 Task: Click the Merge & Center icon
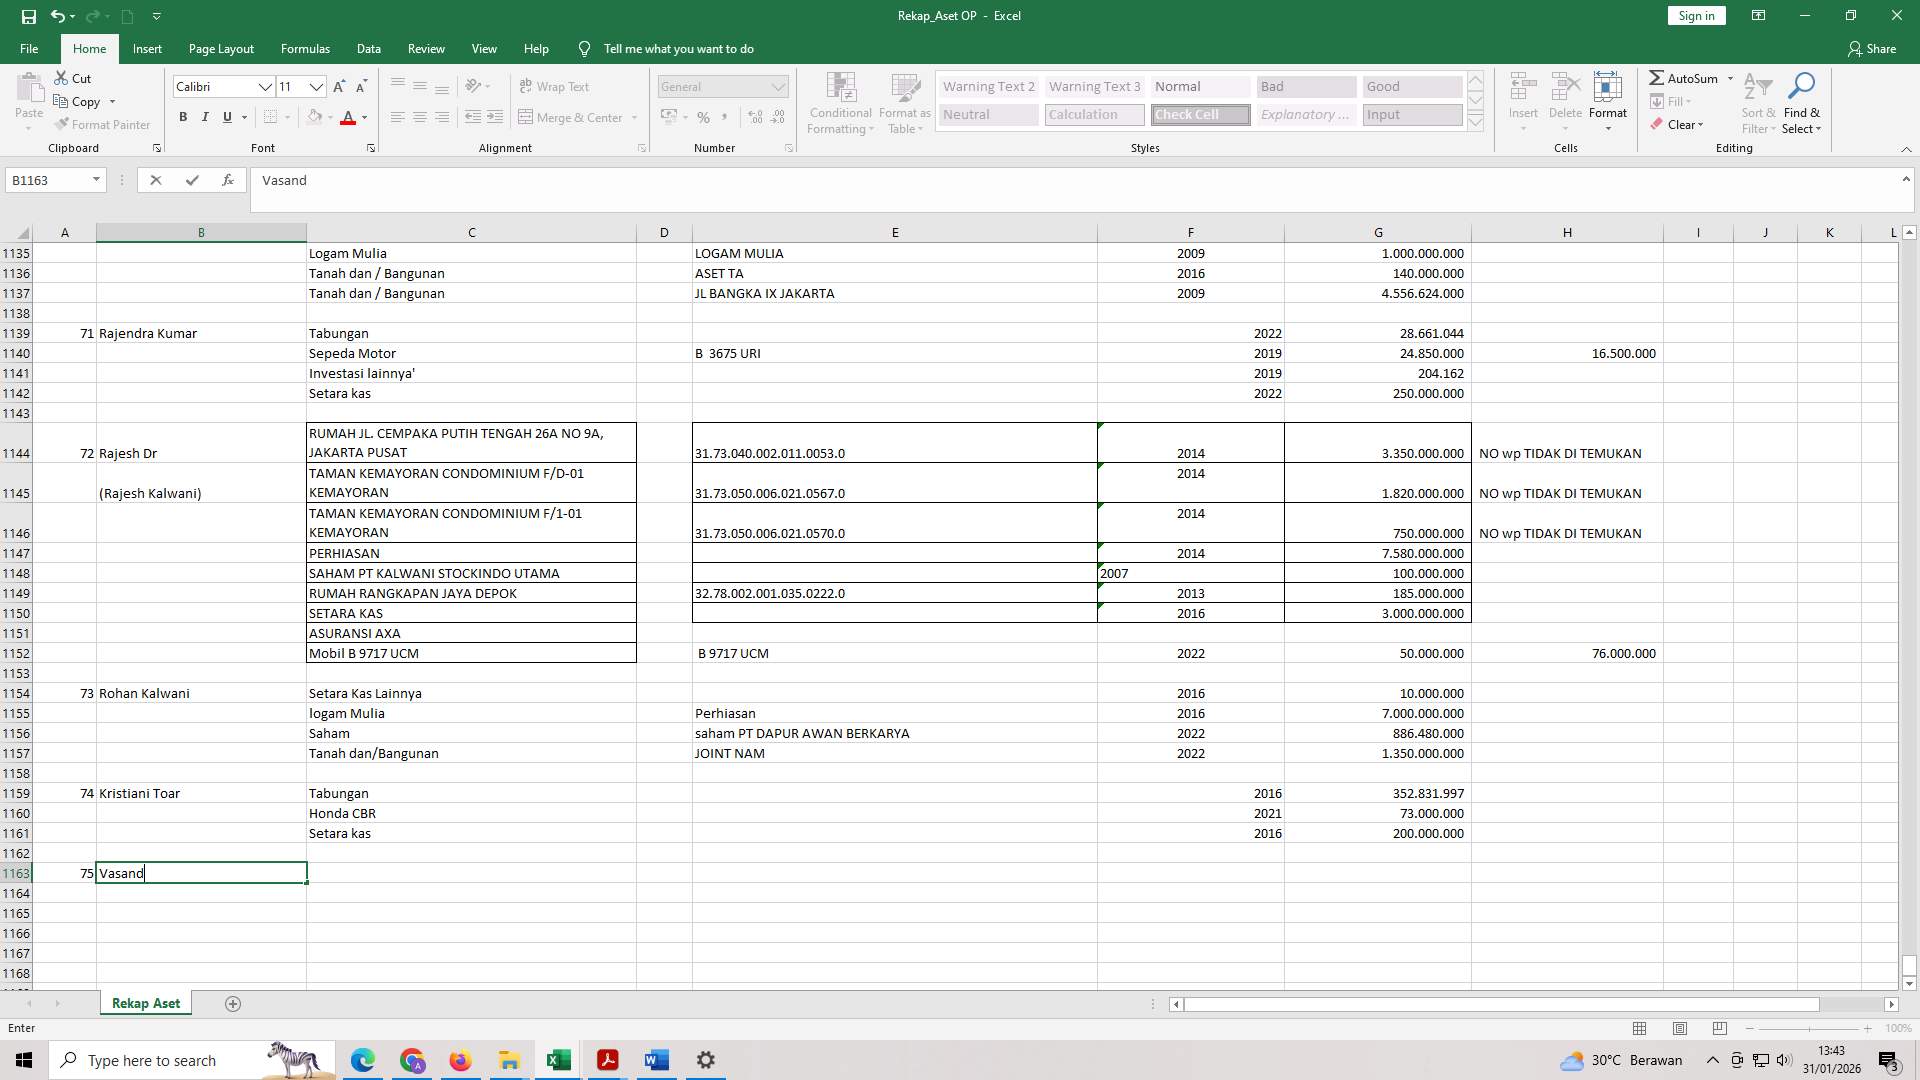pyautogui.click(x=527, y=117)
